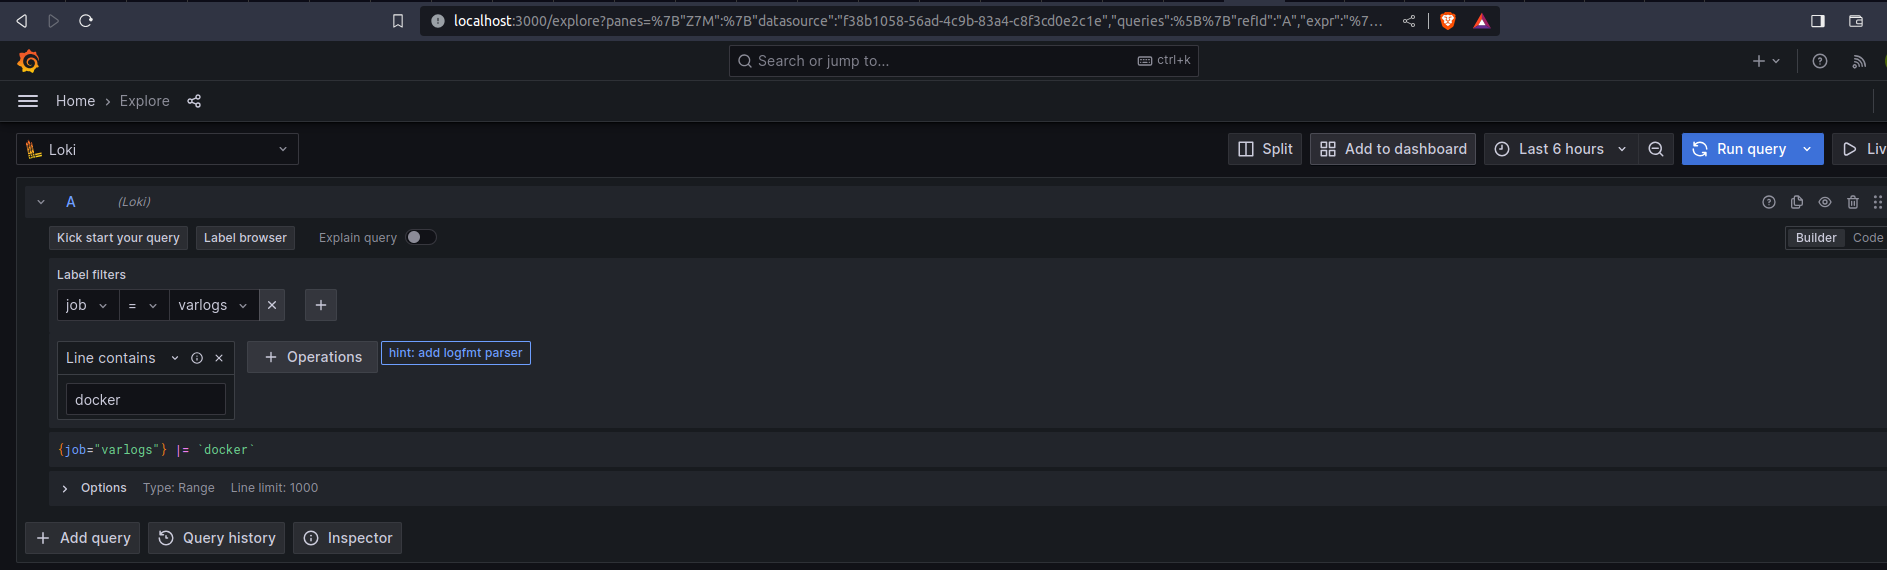Toggle query A visibility eye icon
This screenshot has width=1887, height=570.
tap(1825, 202)
